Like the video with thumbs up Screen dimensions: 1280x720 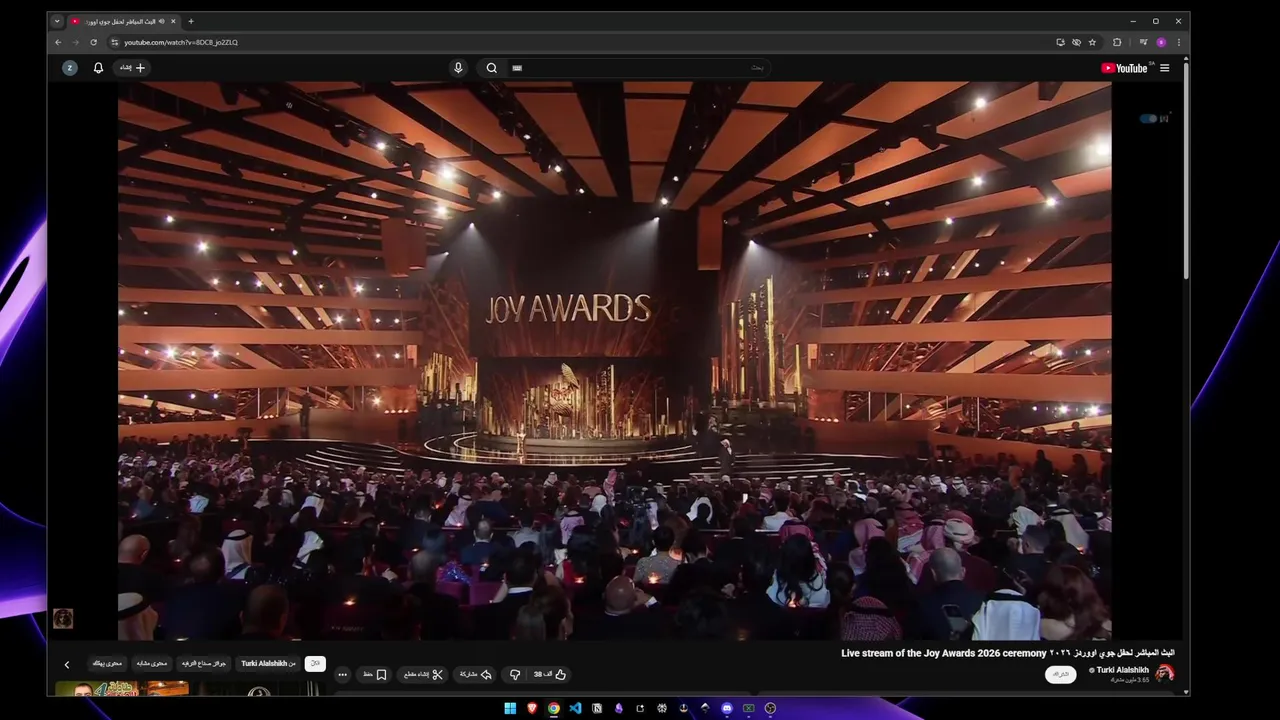pos(550,675)
